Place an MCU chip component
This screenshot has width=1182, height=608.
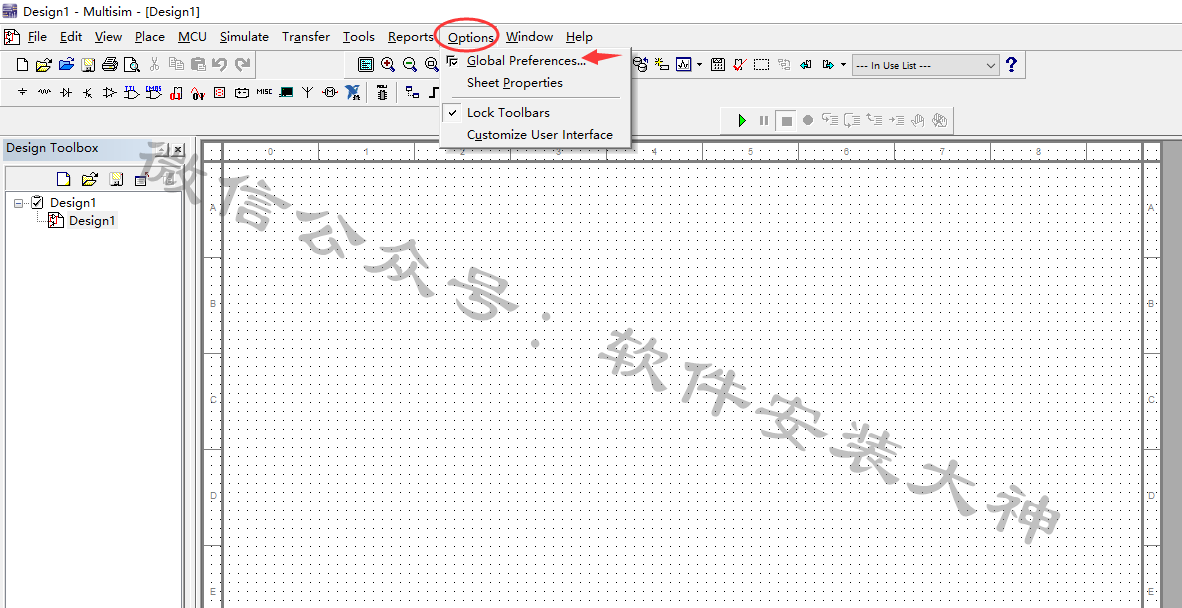pos(382,93)
